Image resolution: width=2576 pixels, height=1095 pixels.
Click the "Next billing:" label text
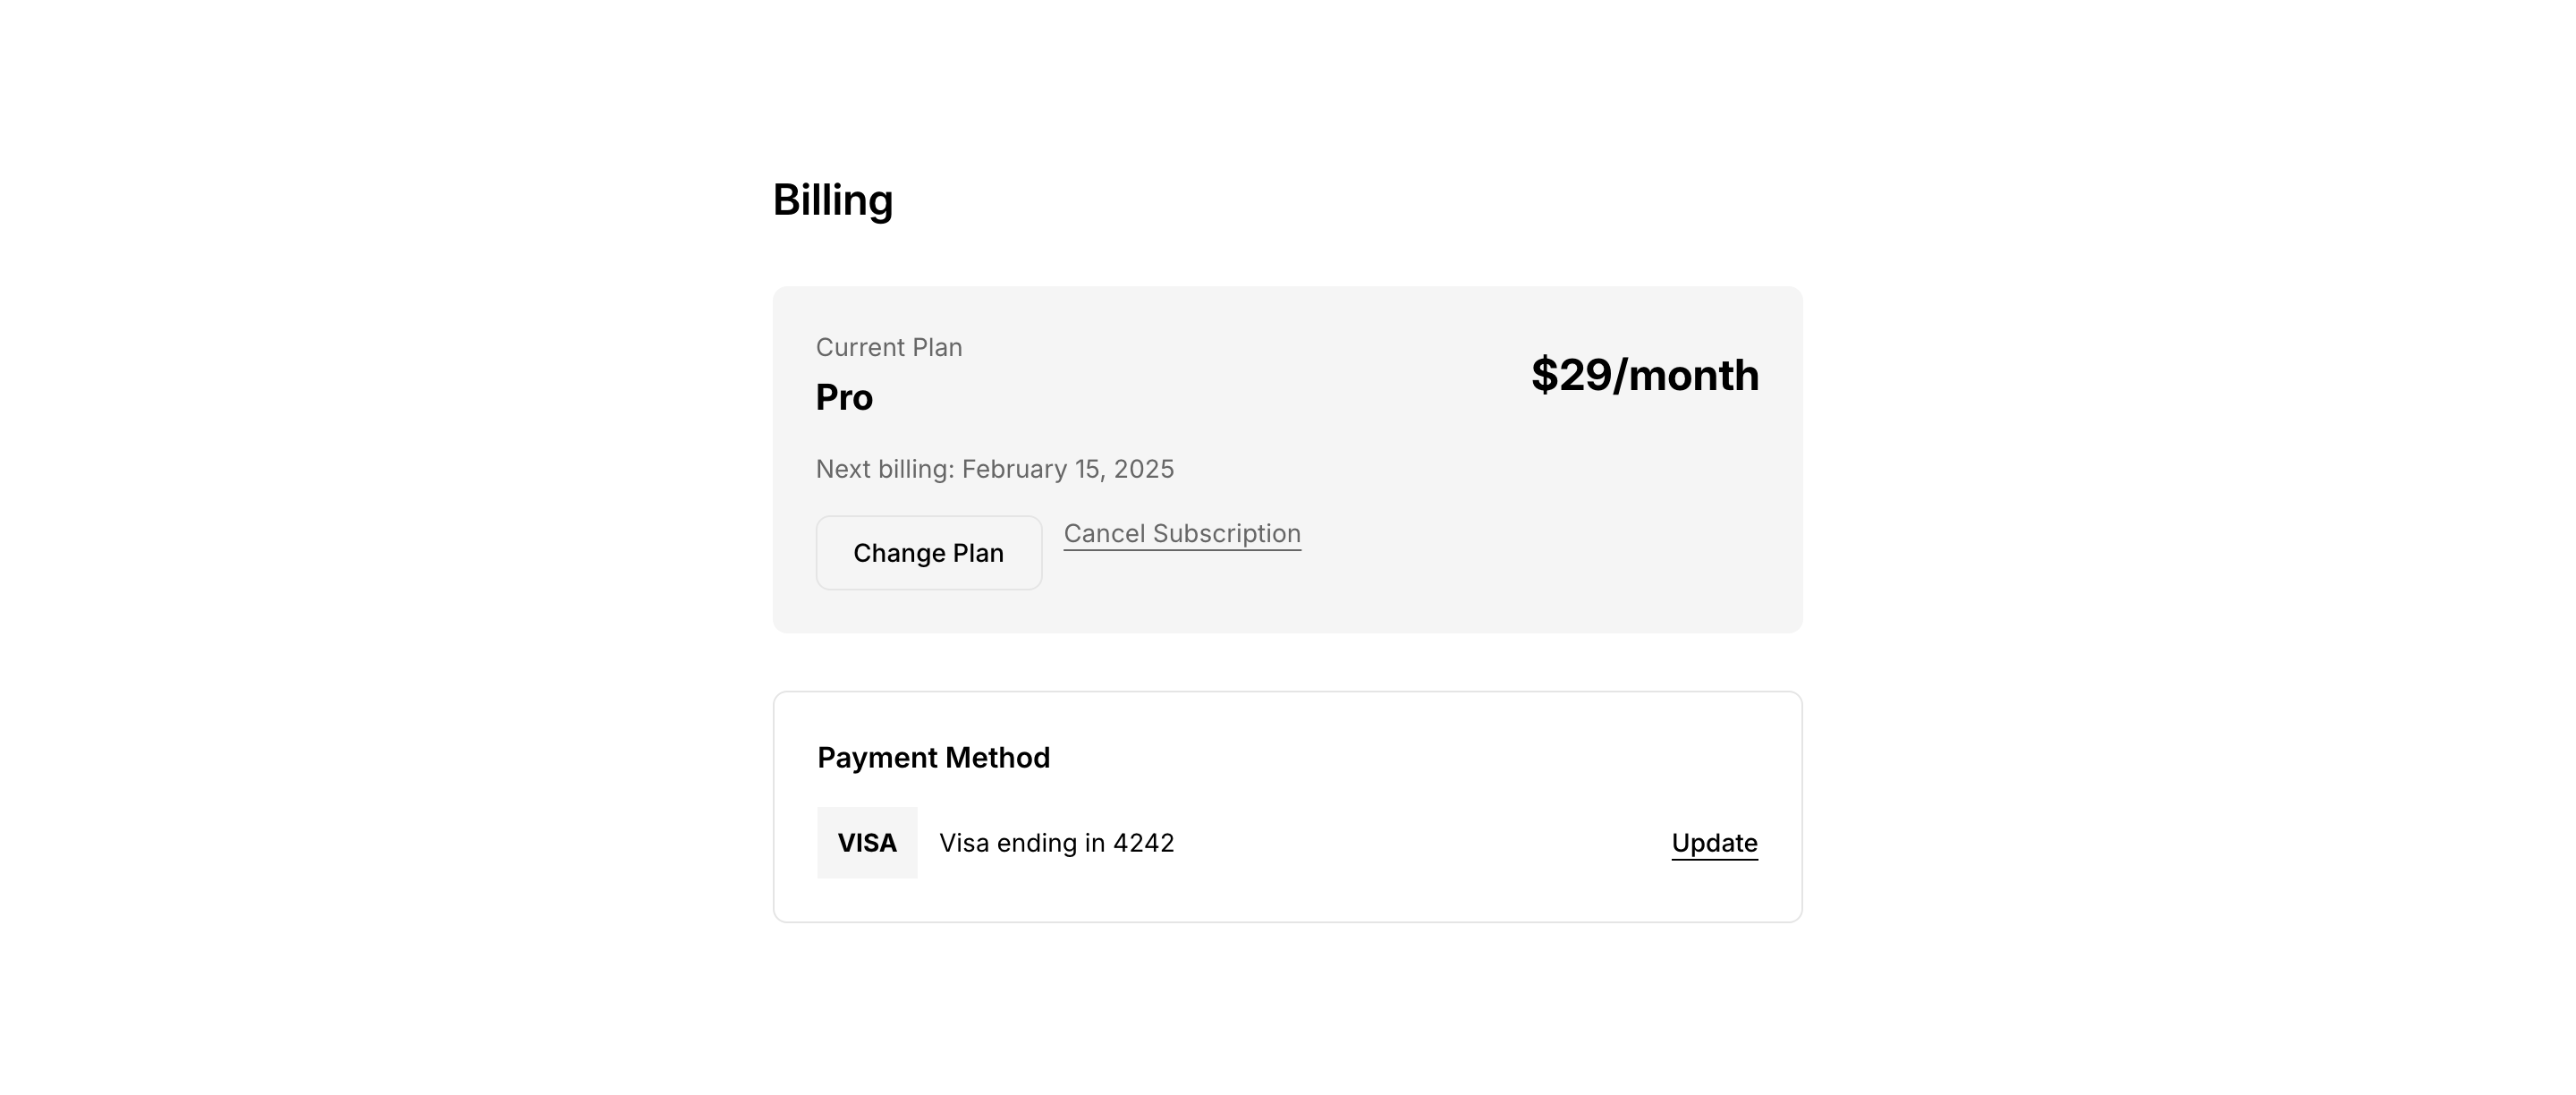(x=885, y=469)
